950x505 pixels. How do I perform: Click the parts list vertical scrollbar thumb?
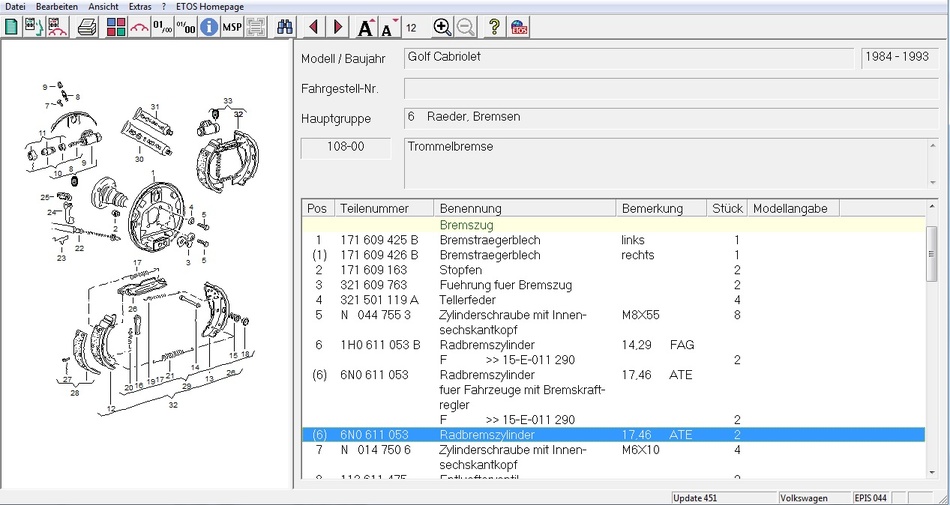point(932,255)
